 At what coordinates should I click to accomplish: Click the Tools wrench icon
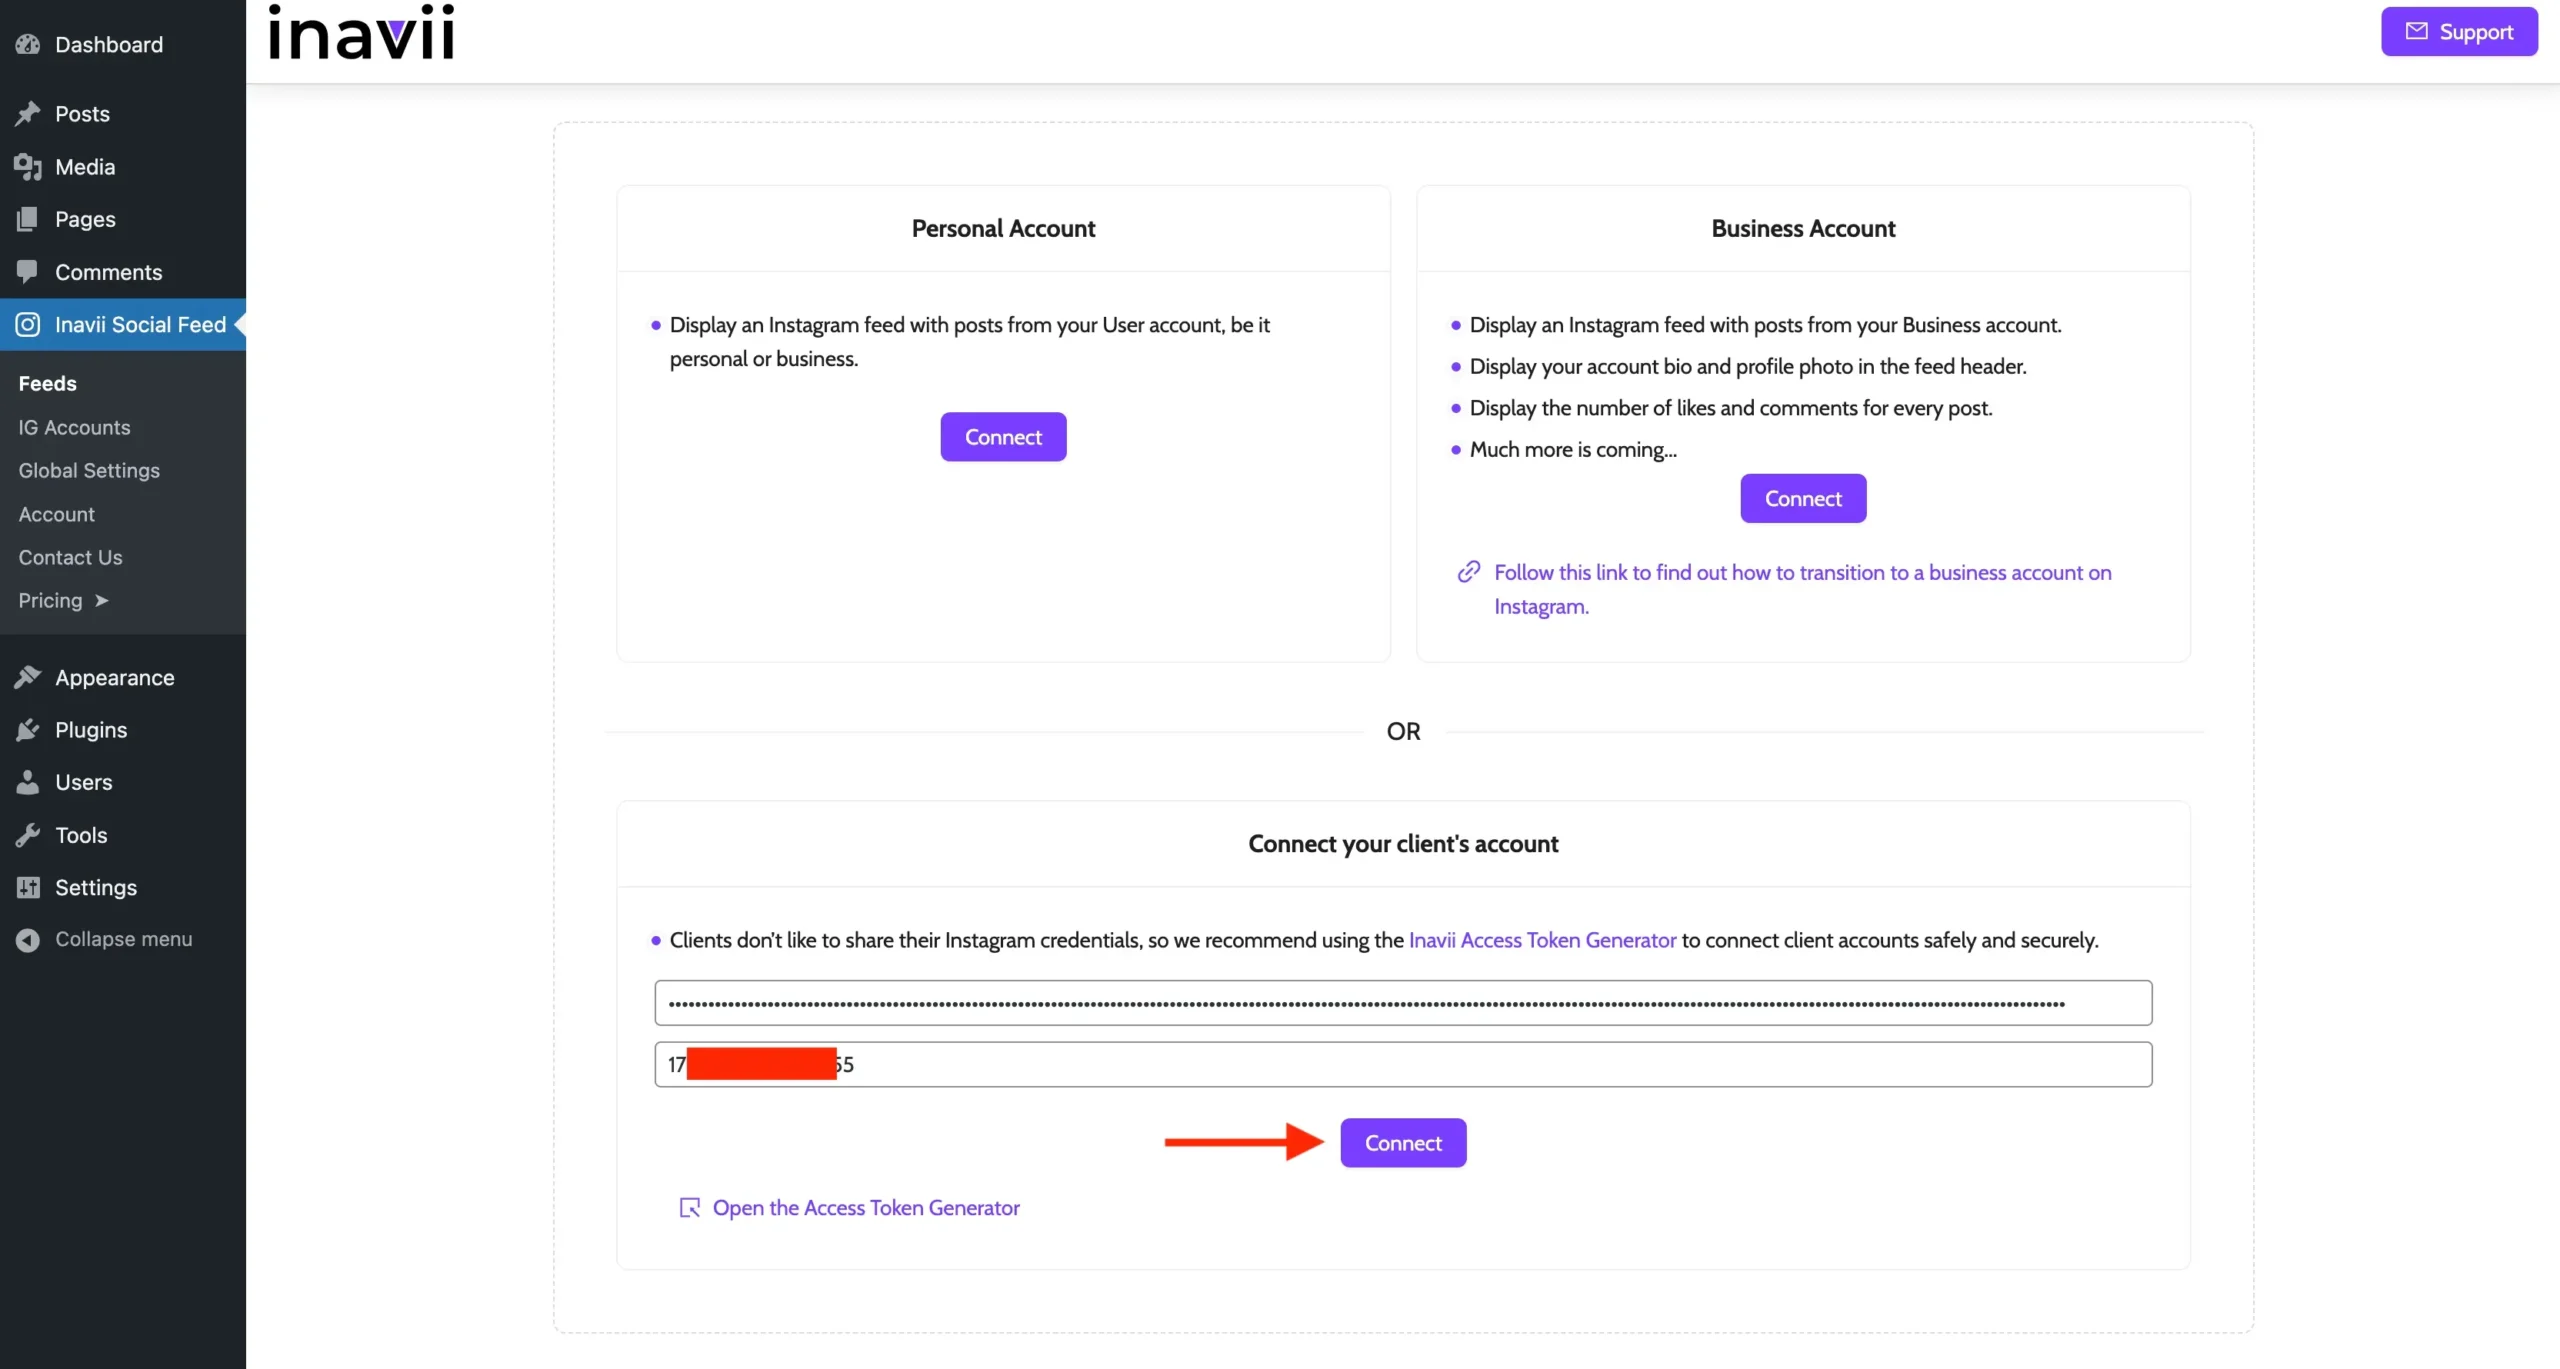point(28,835)
